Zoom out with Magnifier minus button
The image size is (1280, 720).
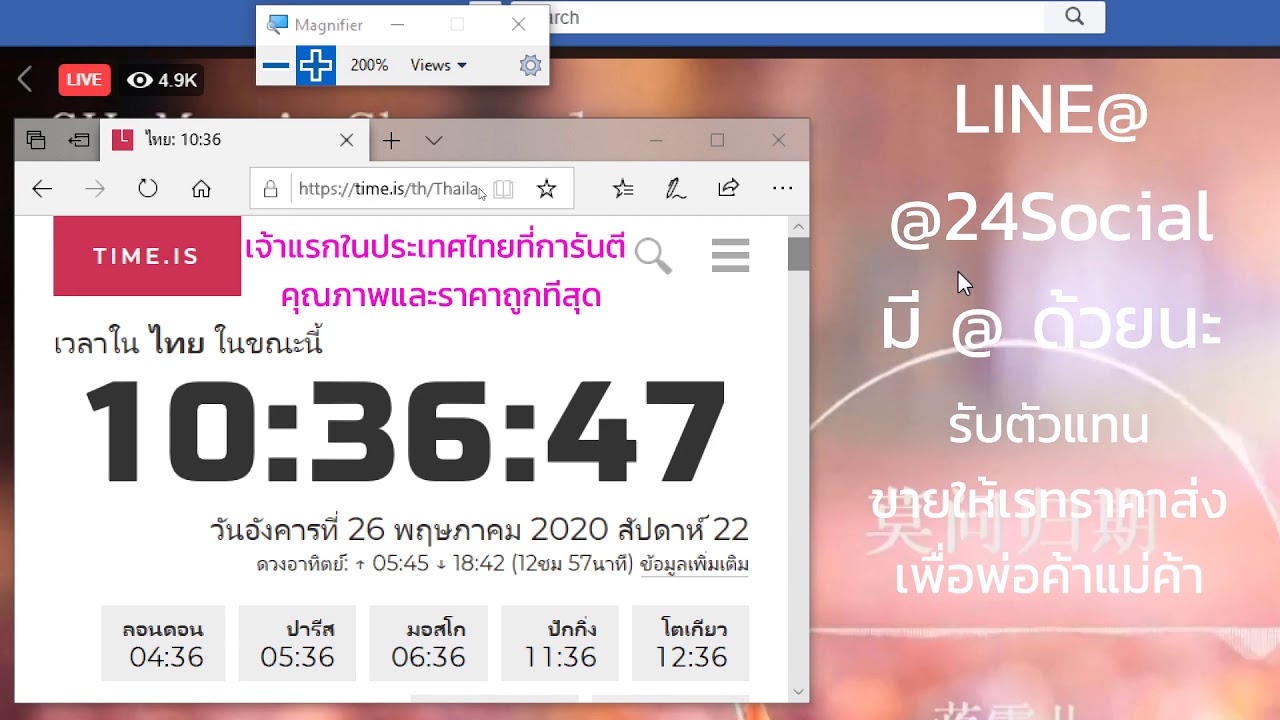[x=276, y=66]
